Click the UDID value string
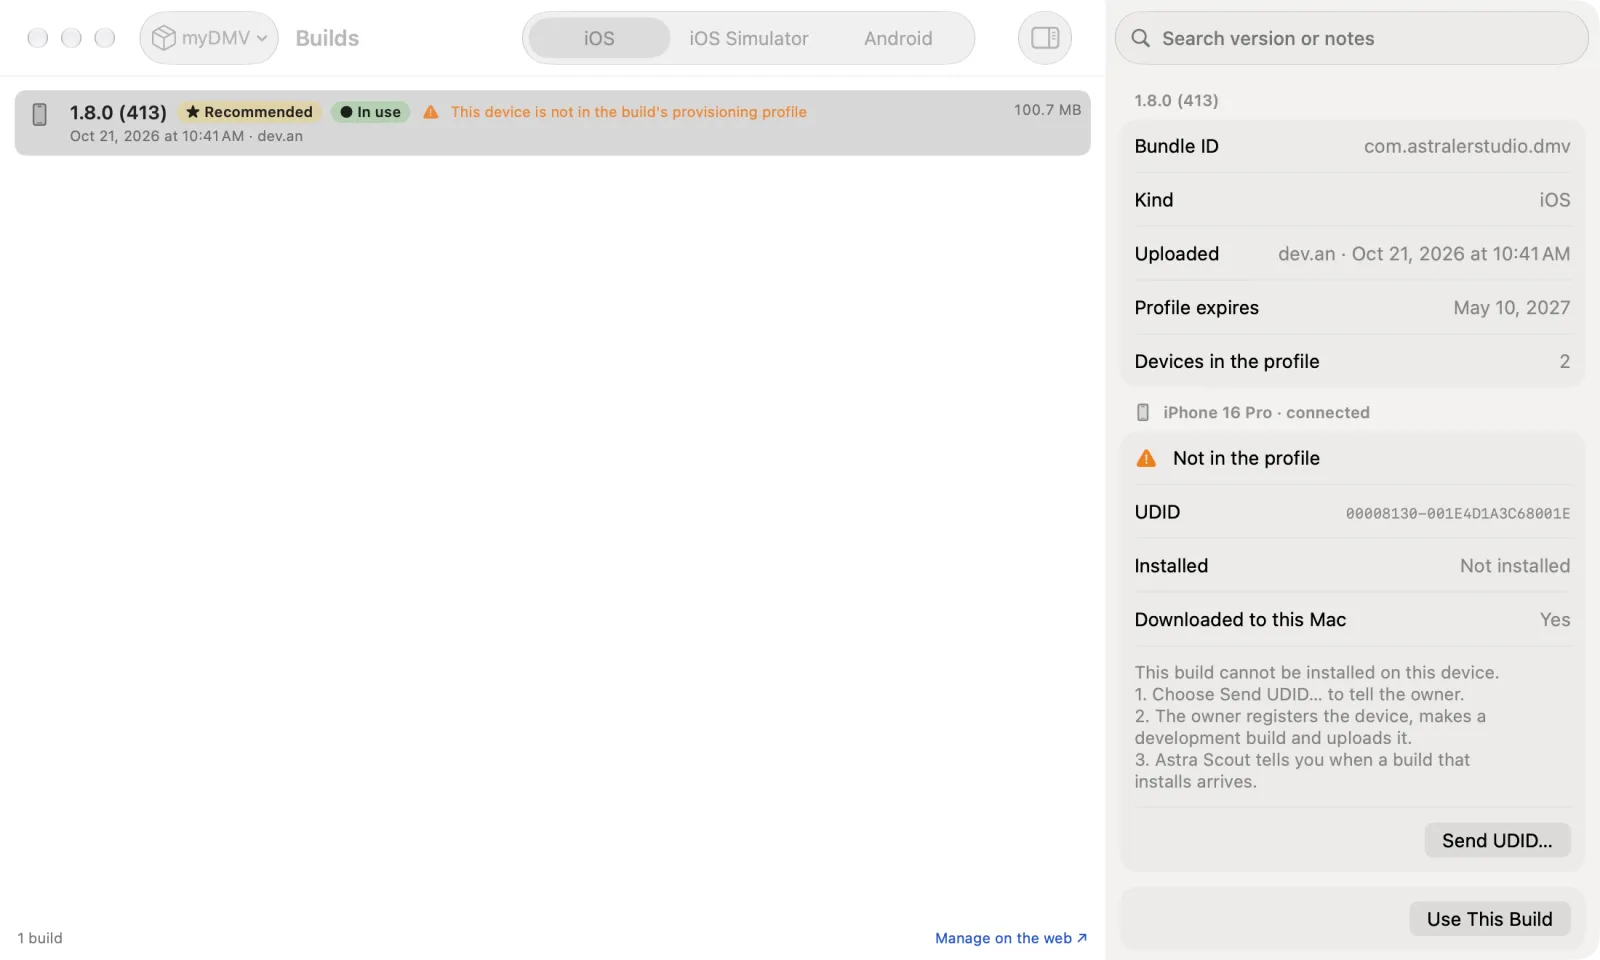Viewport: 1600px width, 960px height. pyautogui.click(x=1457, y=513)
